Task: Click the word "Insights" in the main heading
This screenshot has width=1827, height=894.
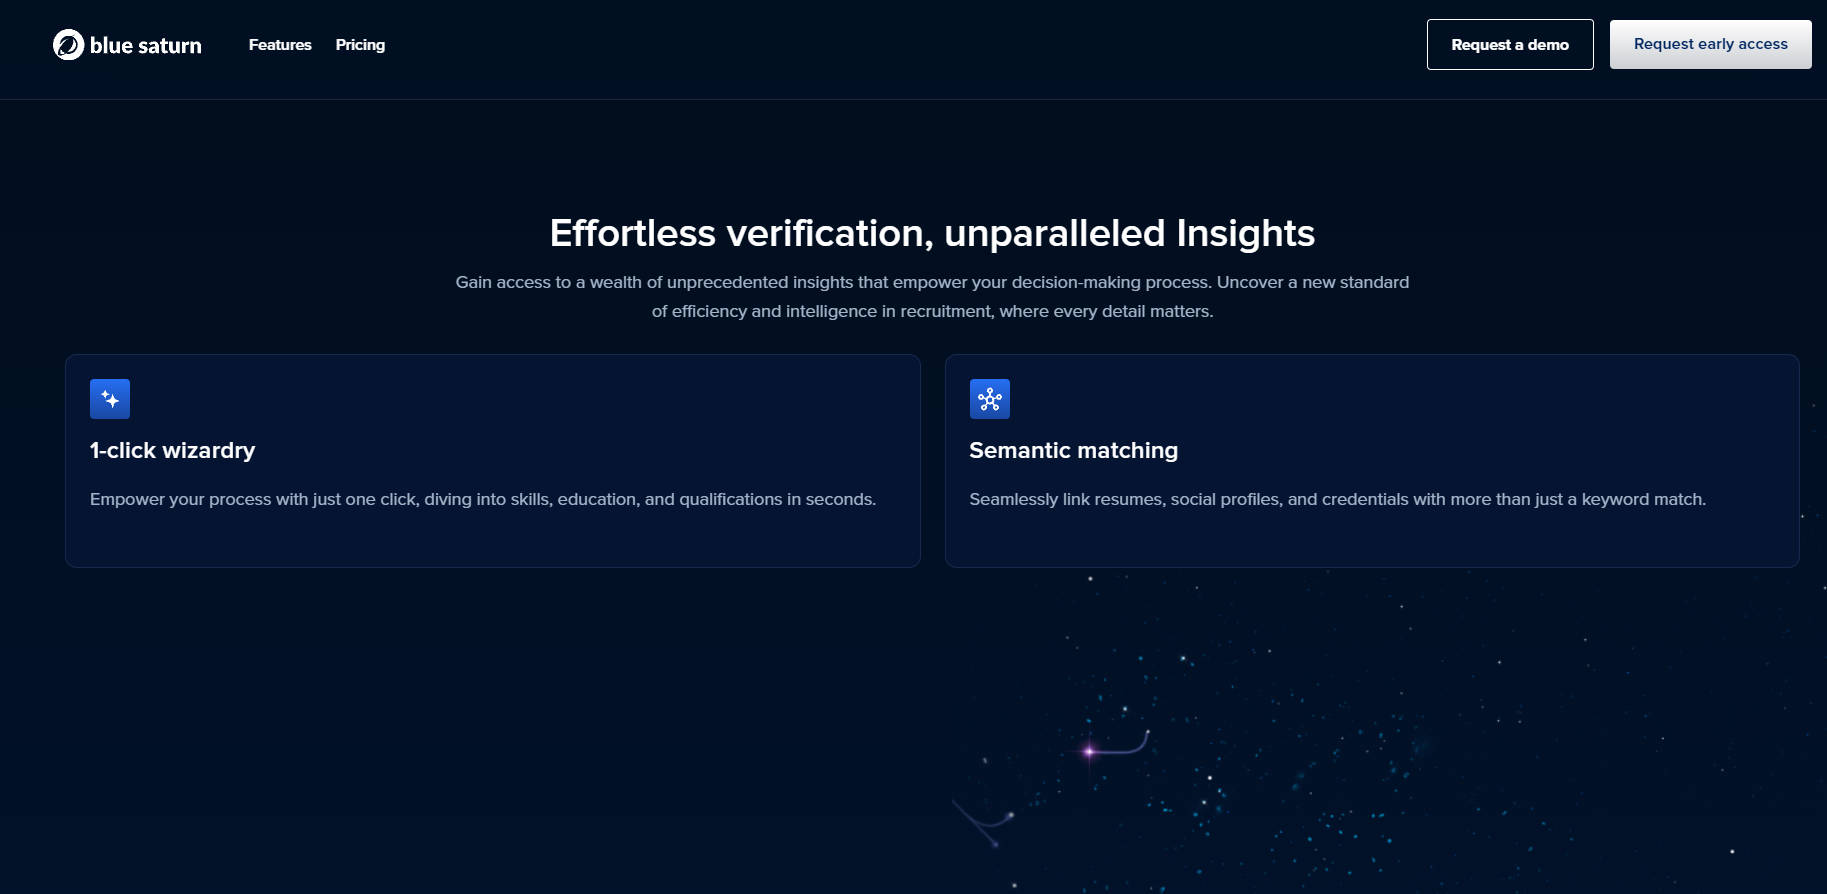Action: pyautogui.click(x=1245, y=233)
